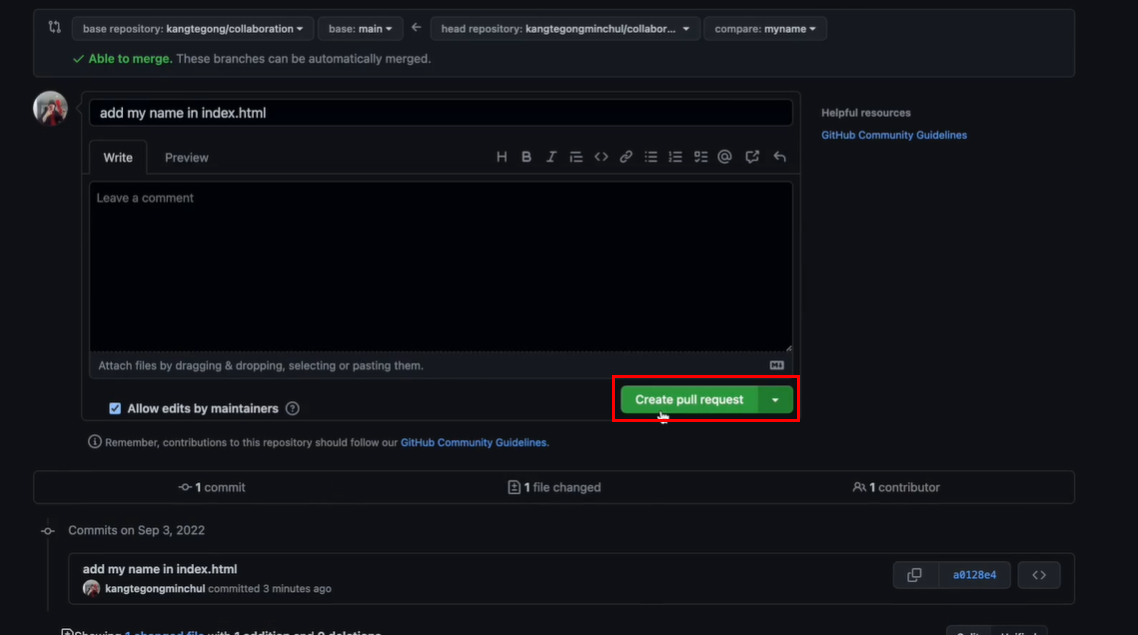Image resolution: width=1138 pixels, height=635 pixels.
Task: Insert code formatting
Action: point(601,157)
